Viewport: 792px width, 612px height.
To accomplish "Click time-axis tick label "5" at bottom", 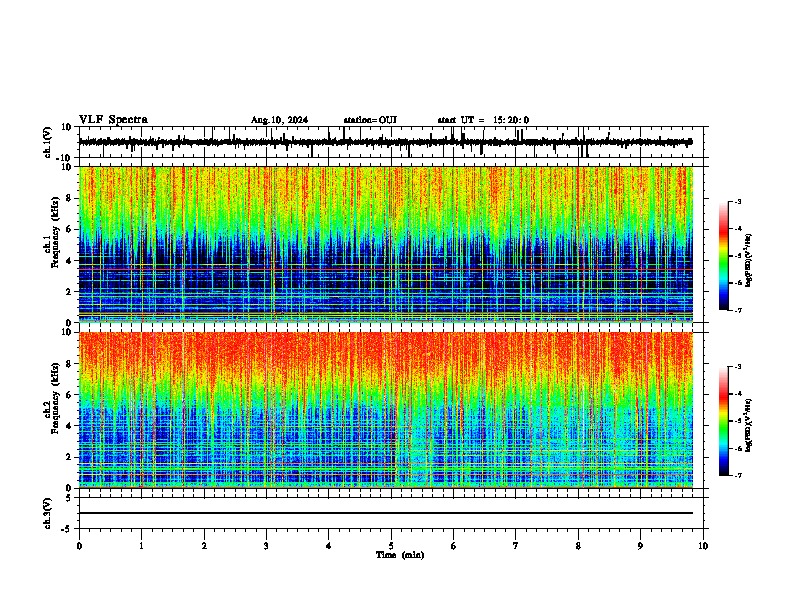I will [391, 546].
